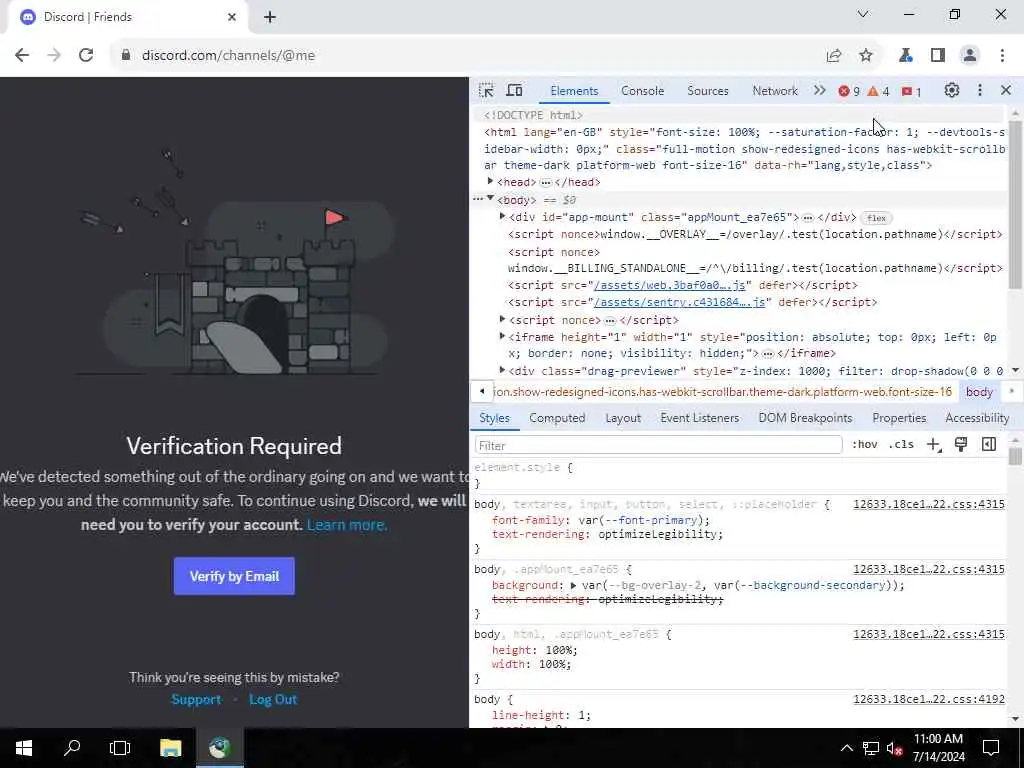The image size is (1024, 768).
Task: Toggle the browser side panel icon
Action: point(938,56)
